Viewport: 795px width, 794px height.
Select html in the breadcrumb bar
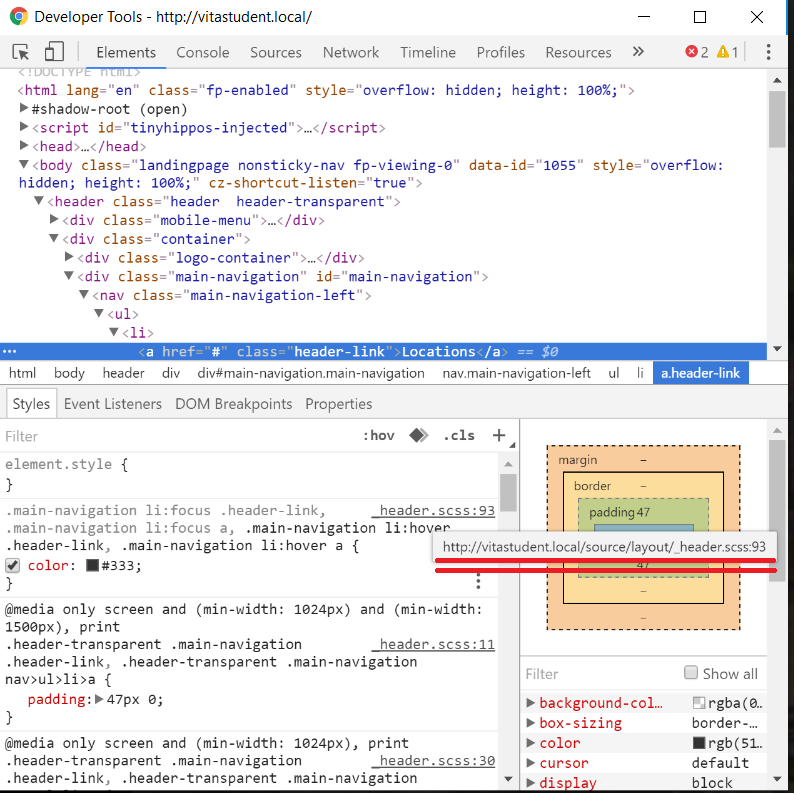[x=22, y=373]
